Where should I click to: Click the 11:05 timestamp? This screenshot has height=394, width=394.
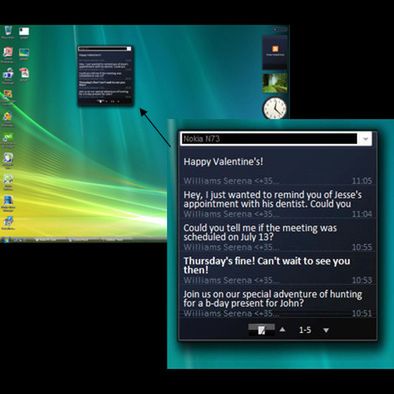[x=362, y=181]
